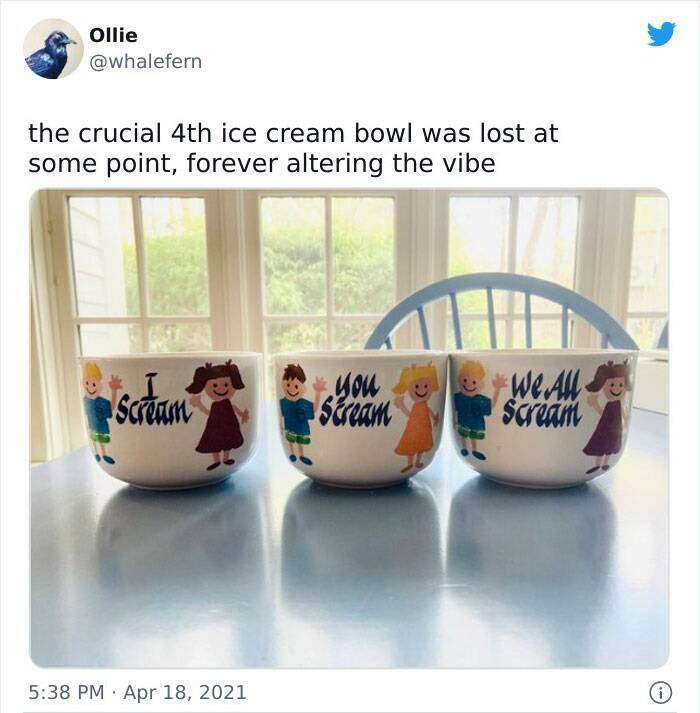Click the second line "forever altering the vibe"
The width and height of the screenshot is (700, 713).
pos(341,164)
